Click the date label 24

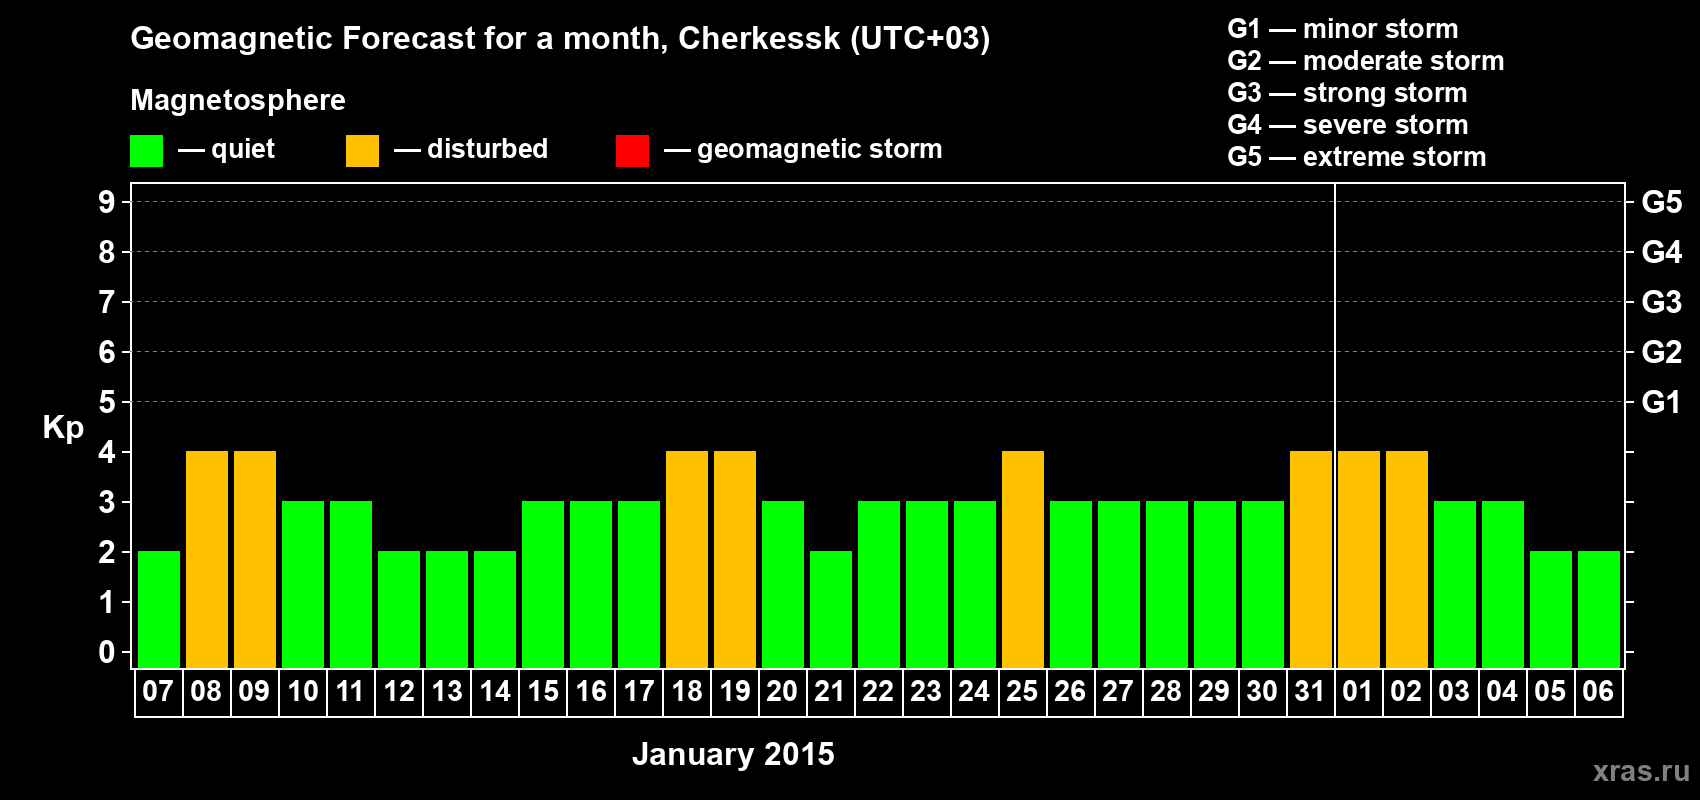(974, 691)
